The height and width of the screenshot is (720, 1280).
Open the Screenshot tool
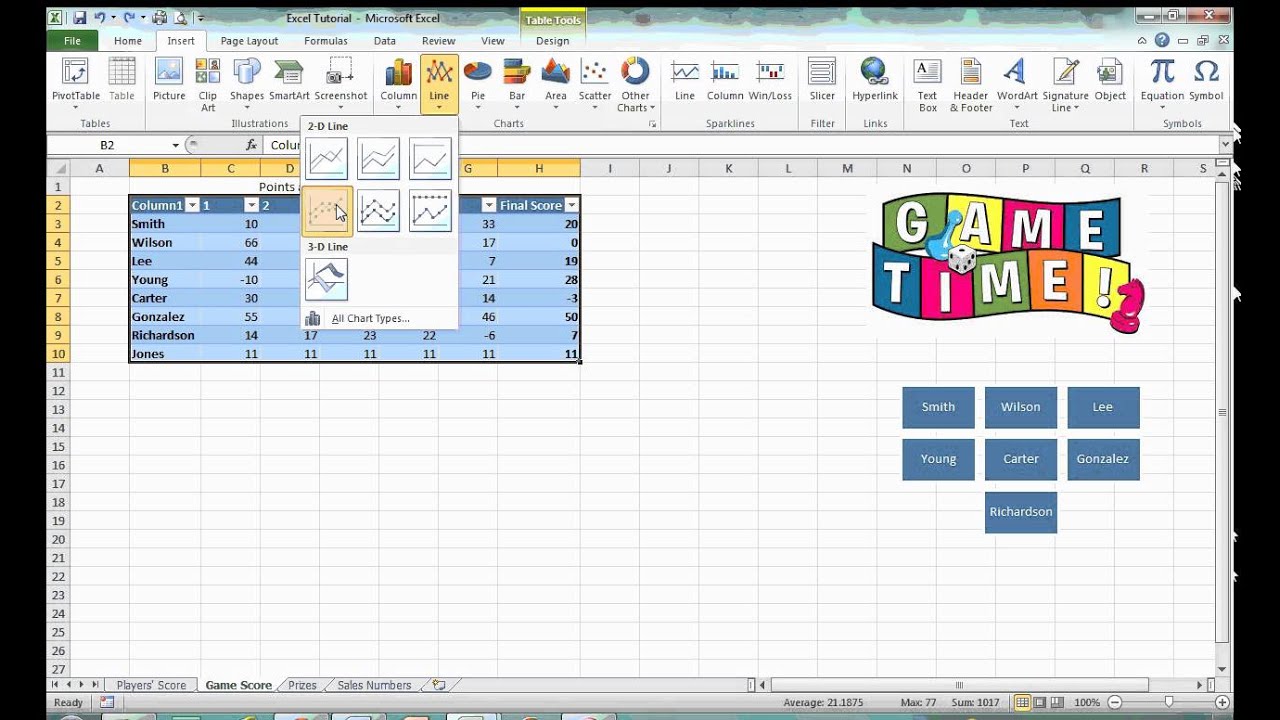pos(341,83)
